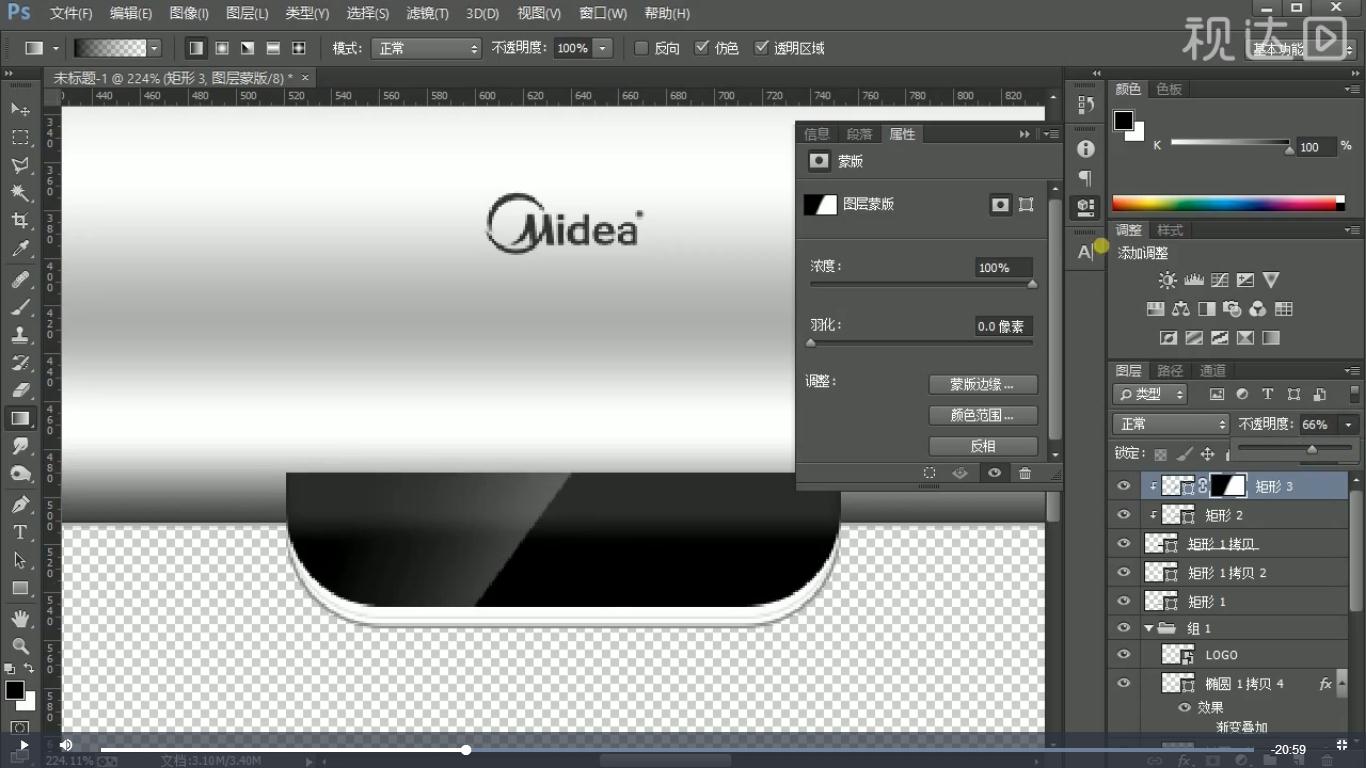
Task: Click the 蒙版边缘... button
Action: tap(983, 384)
